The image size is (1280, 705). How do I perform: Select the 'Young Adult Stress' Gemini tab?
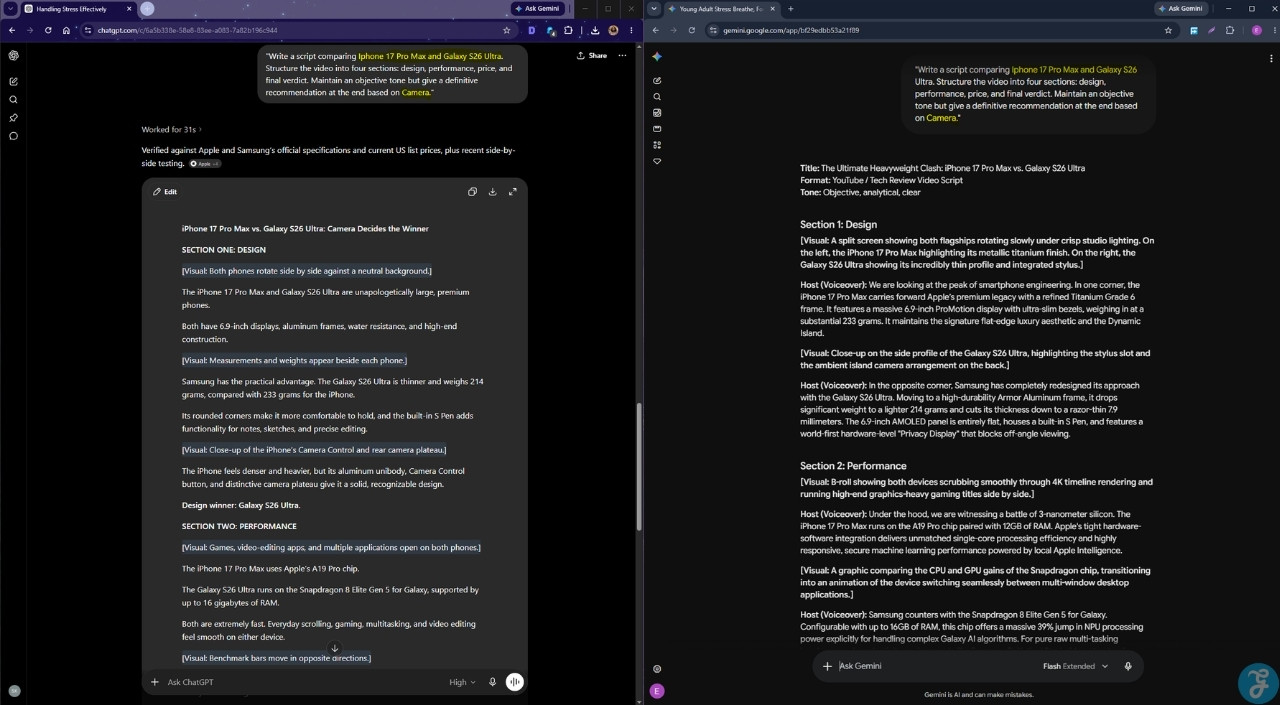click(x=720, y=9)
